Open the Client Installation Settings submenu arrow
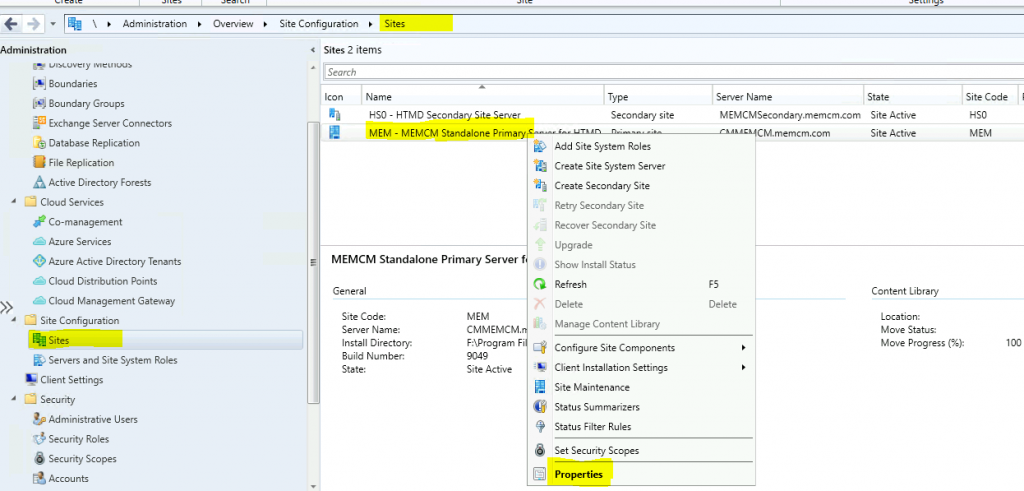Screen dimensions: 1024x491 (x=743, y=368)
